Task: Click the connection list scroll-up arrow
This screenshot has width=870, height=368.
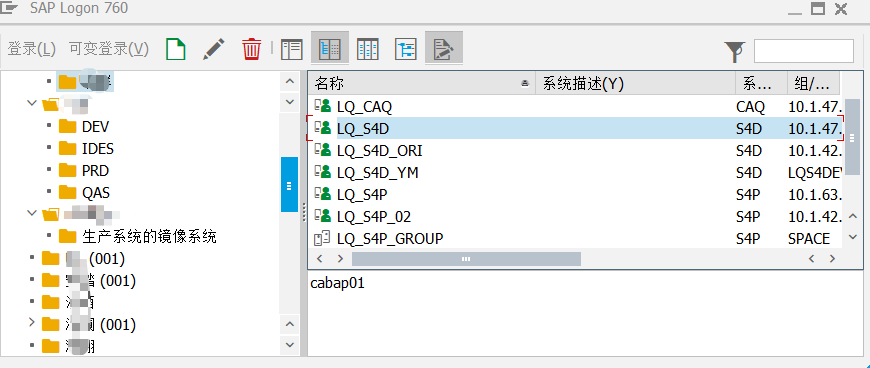Action: 853,216
